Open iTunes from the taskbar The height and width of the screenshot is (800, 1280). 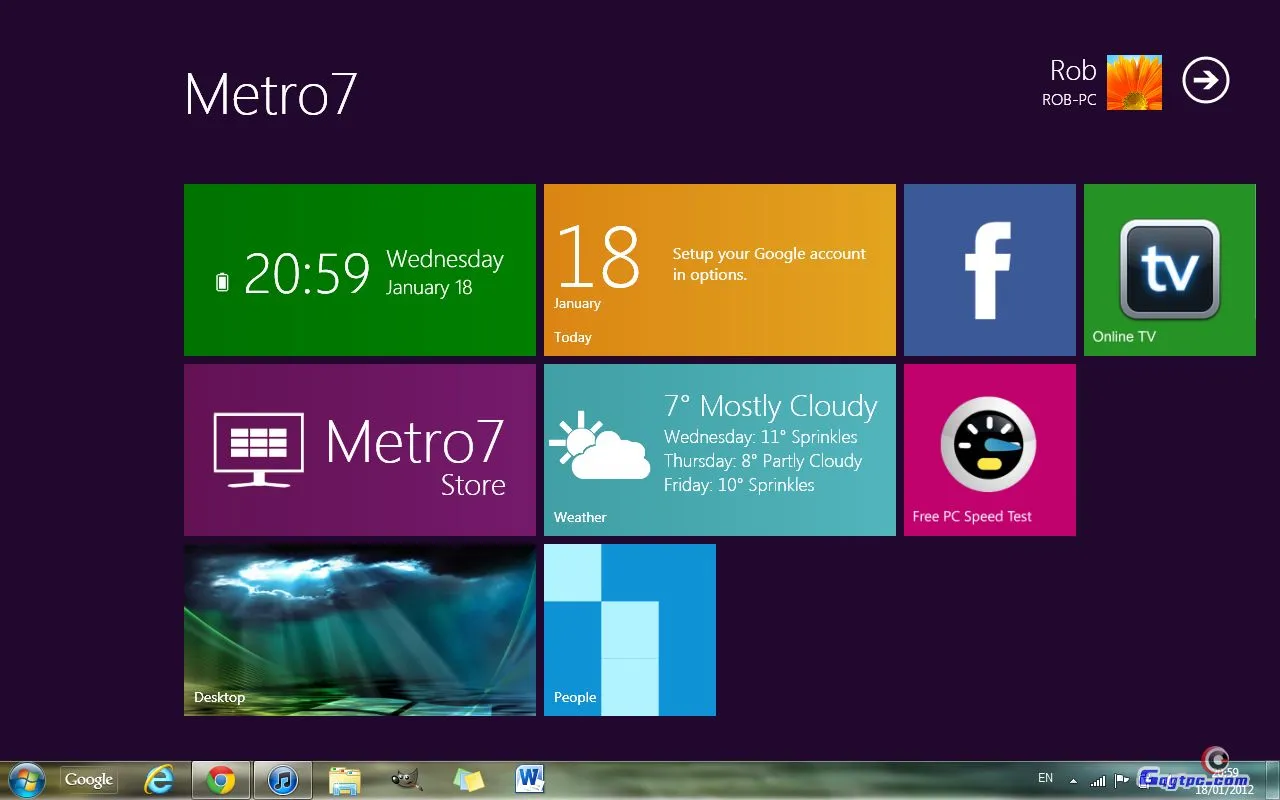click(x=283, y=780)
